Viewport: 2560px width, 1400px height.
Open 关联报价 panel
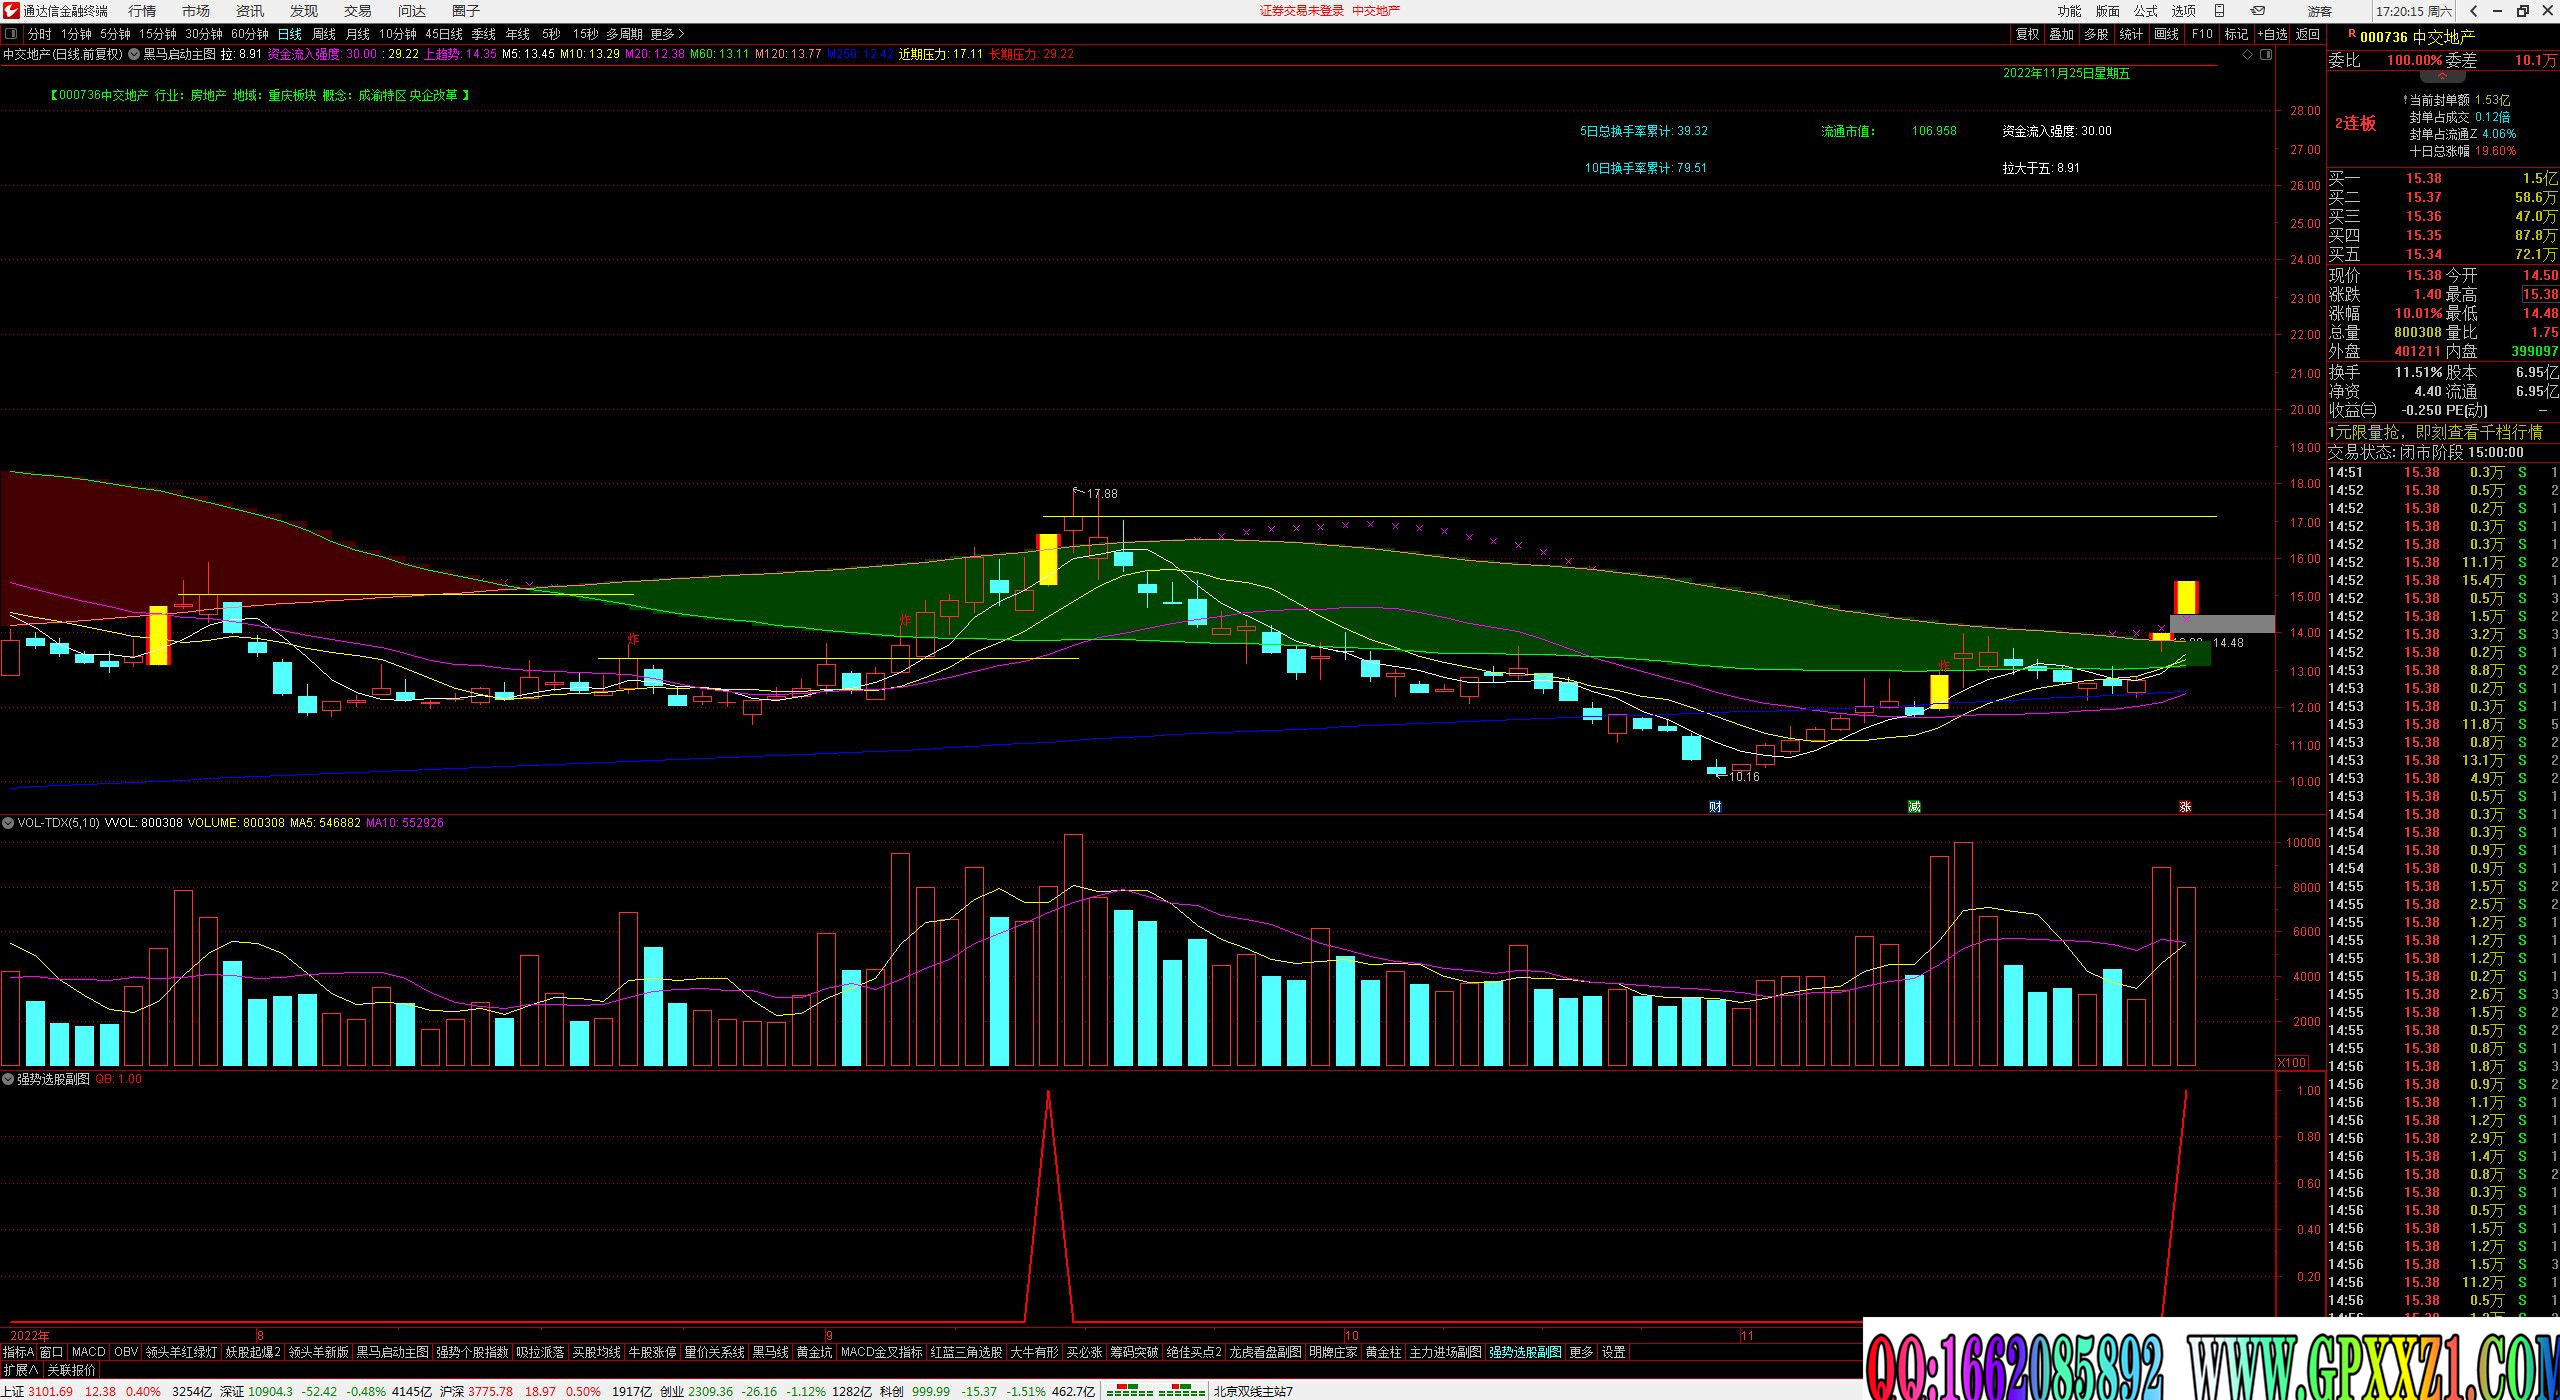pos(72,1370)
